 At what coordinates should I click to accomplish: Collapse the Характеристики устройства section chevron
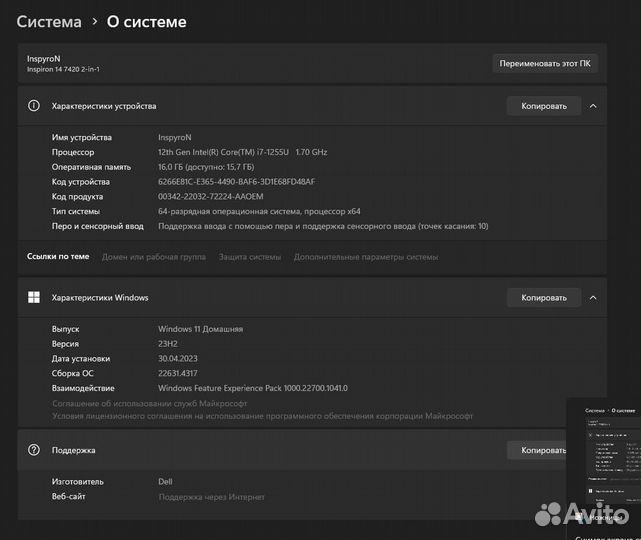pyautogui.click(x=593, y=106)
